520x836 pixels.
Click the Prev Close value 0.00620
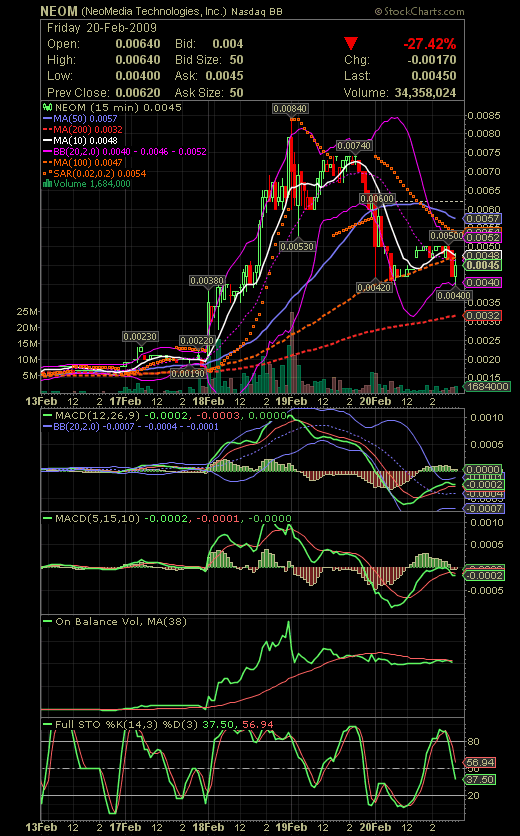point(138,92)
